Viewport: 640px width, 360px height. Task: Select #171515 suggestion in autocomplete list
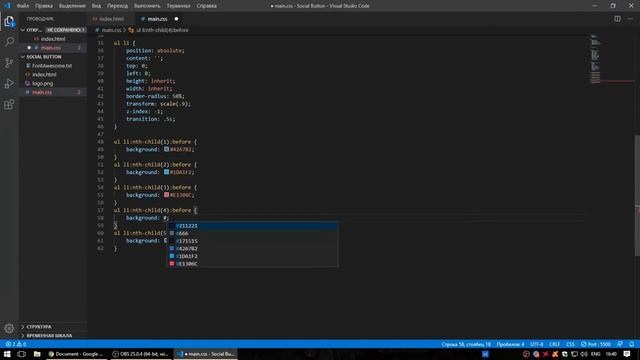point(253,241)
